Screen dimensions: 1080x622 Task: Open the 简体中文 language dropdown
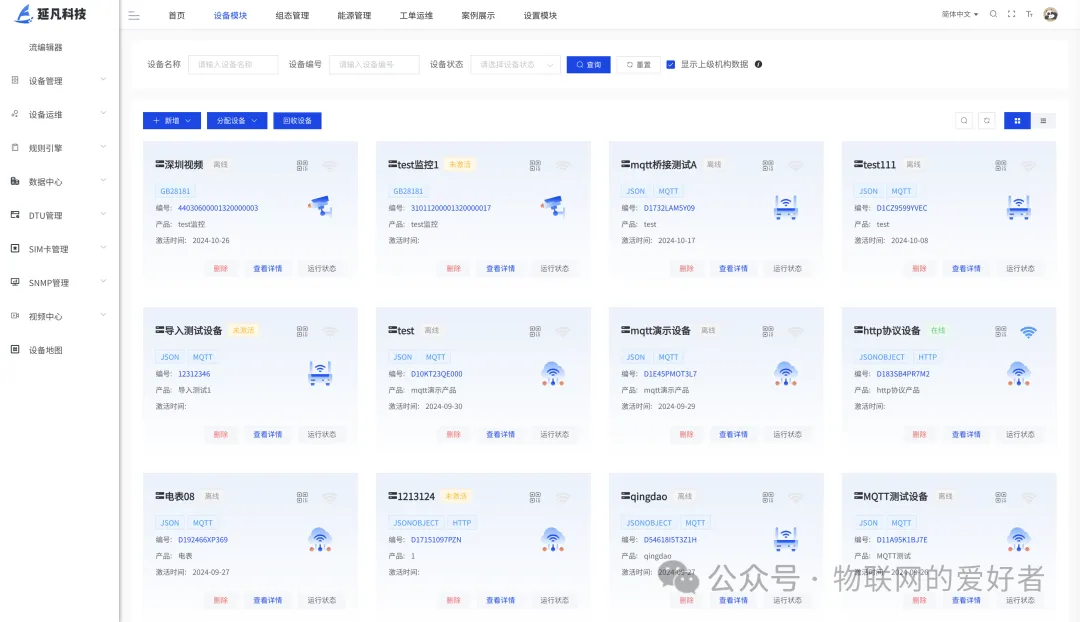[x=959, y=14]
